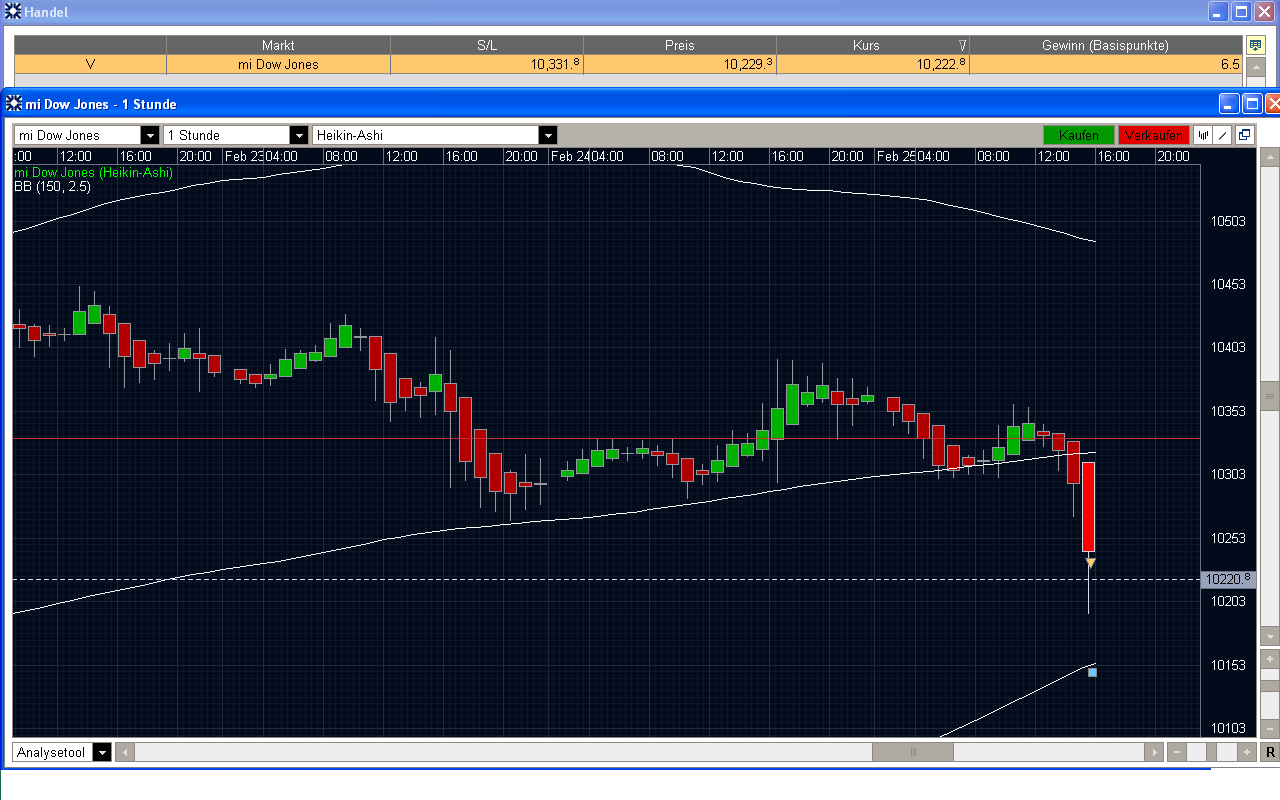Click the red stop-loss line on chart

pos(606,438)
